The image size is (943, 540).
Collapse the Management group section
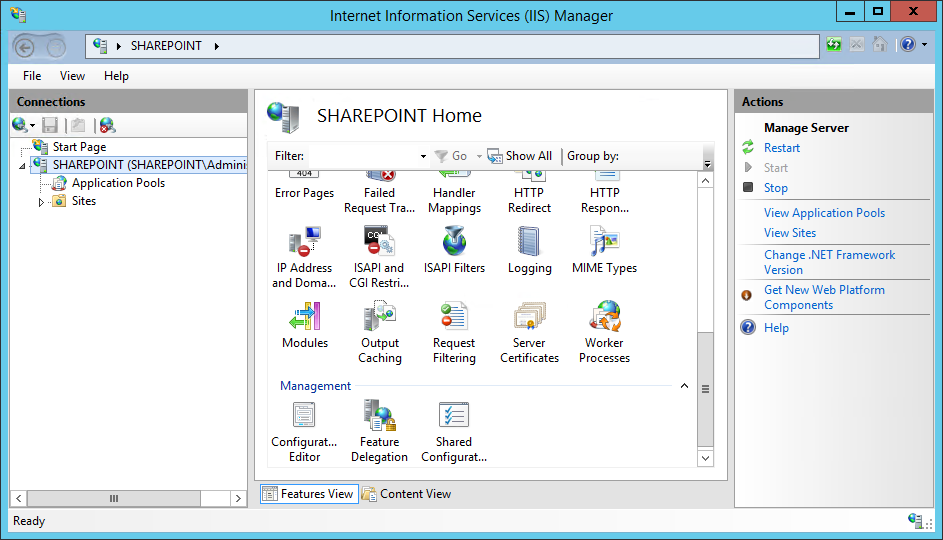pyautogui.click(x=684, y=386)
